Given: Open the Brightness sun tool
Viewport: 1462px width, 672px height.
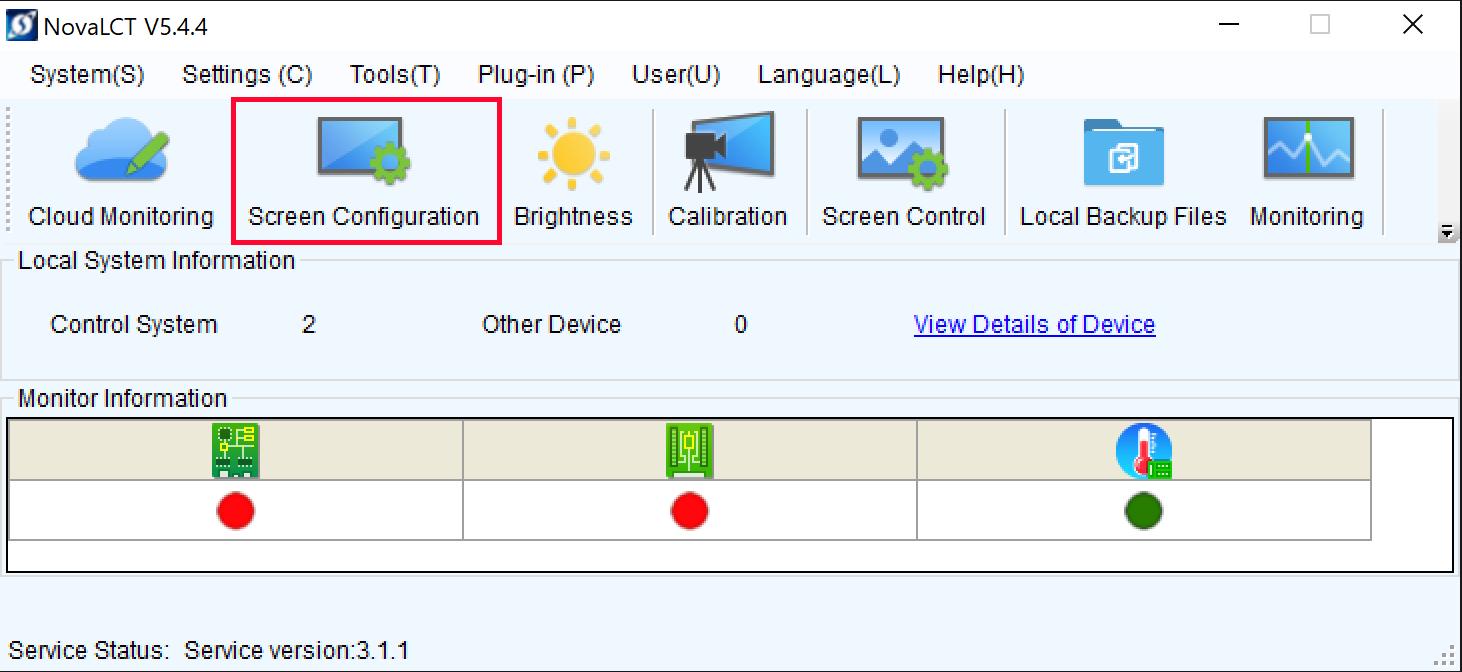Looking at the screenshot, I should click(573, 172).
